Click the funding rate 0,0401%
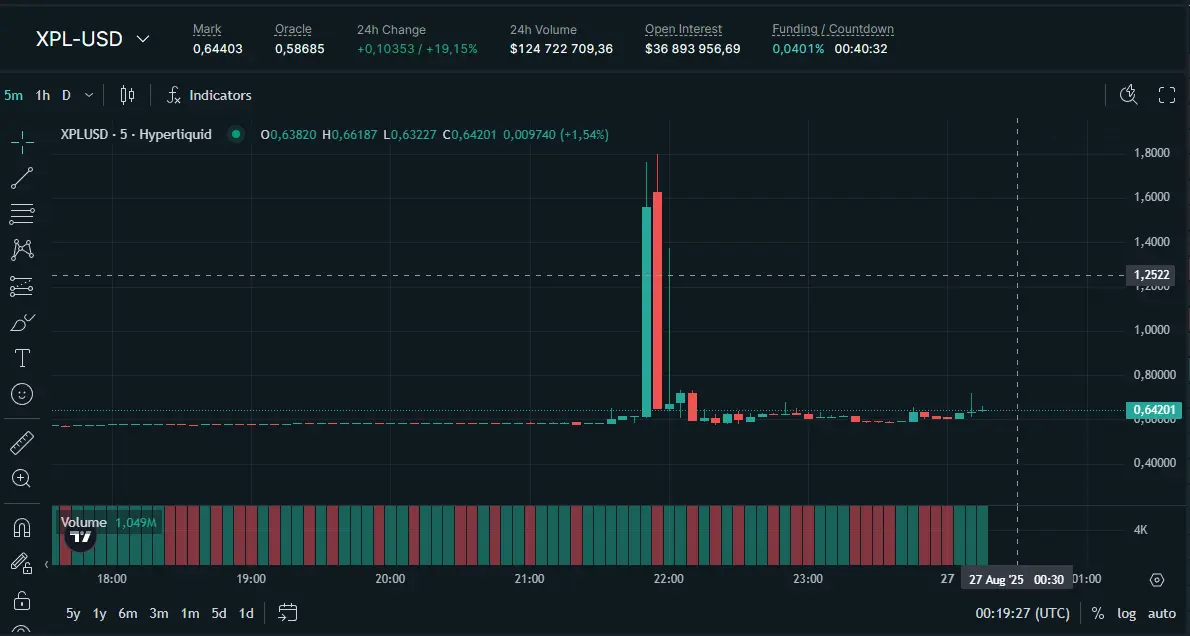This screenshot has width=1190, height=636. pyautogui.click(x=798, y=49)
